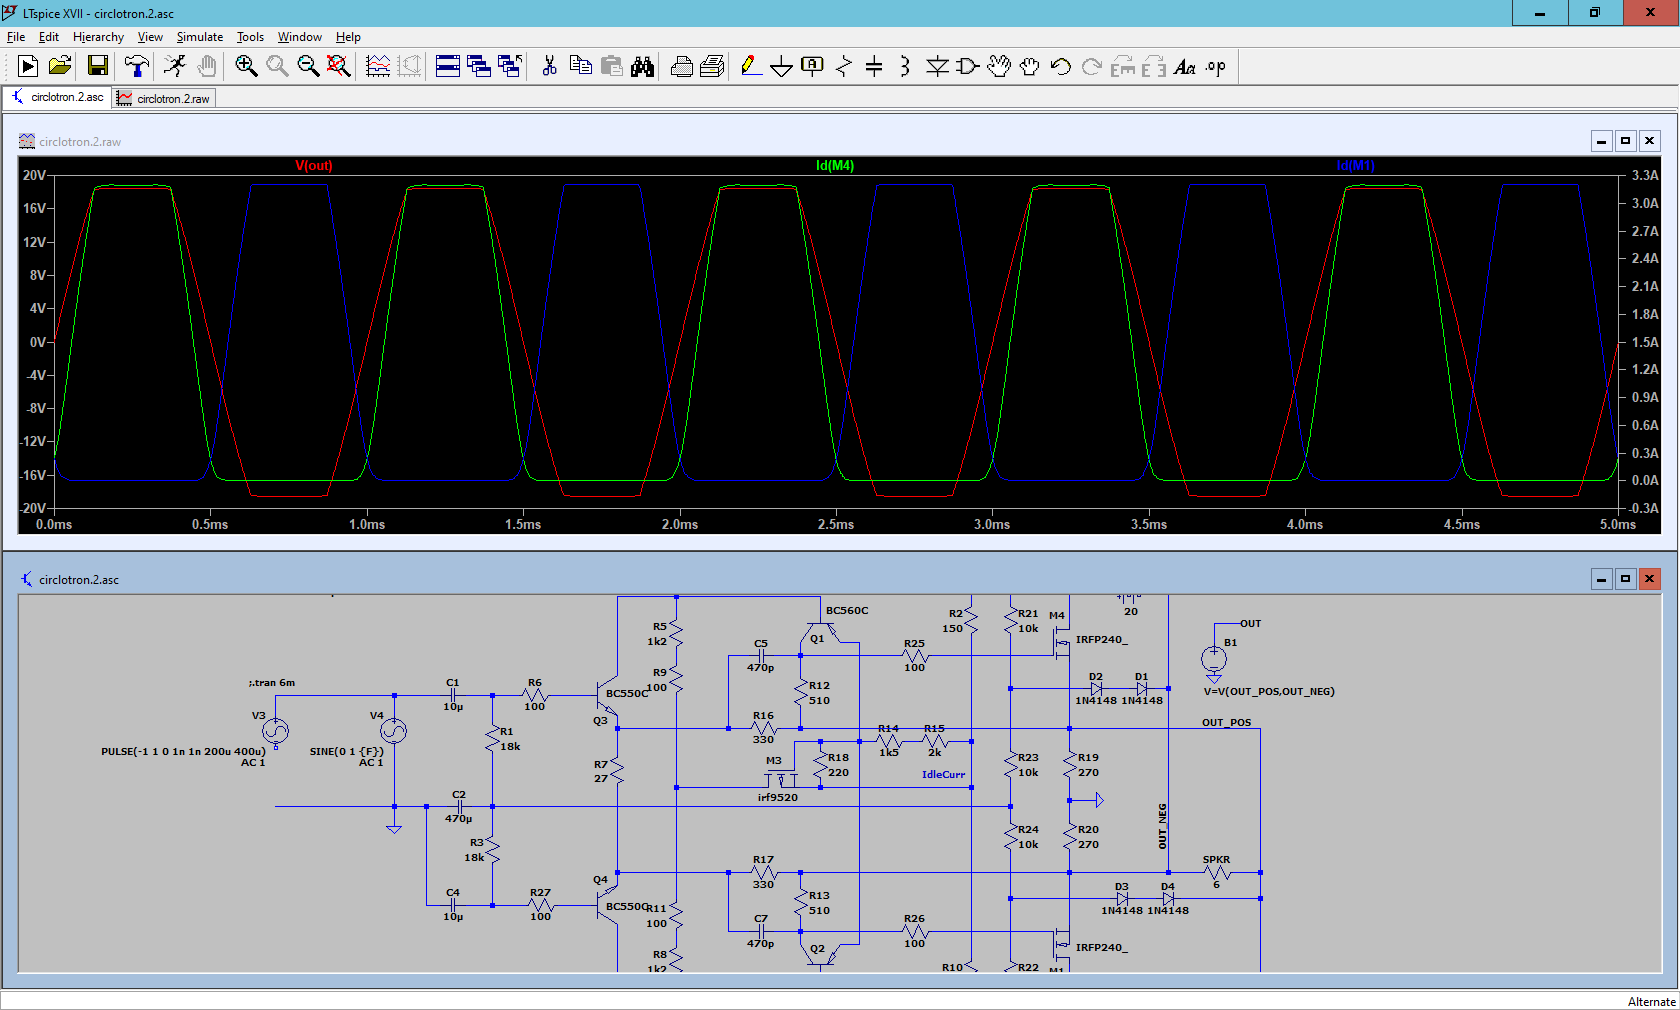Switch to the circlotron.2.raw tab
This screenshot has width=1680, height=1010.
click(164, 98)
